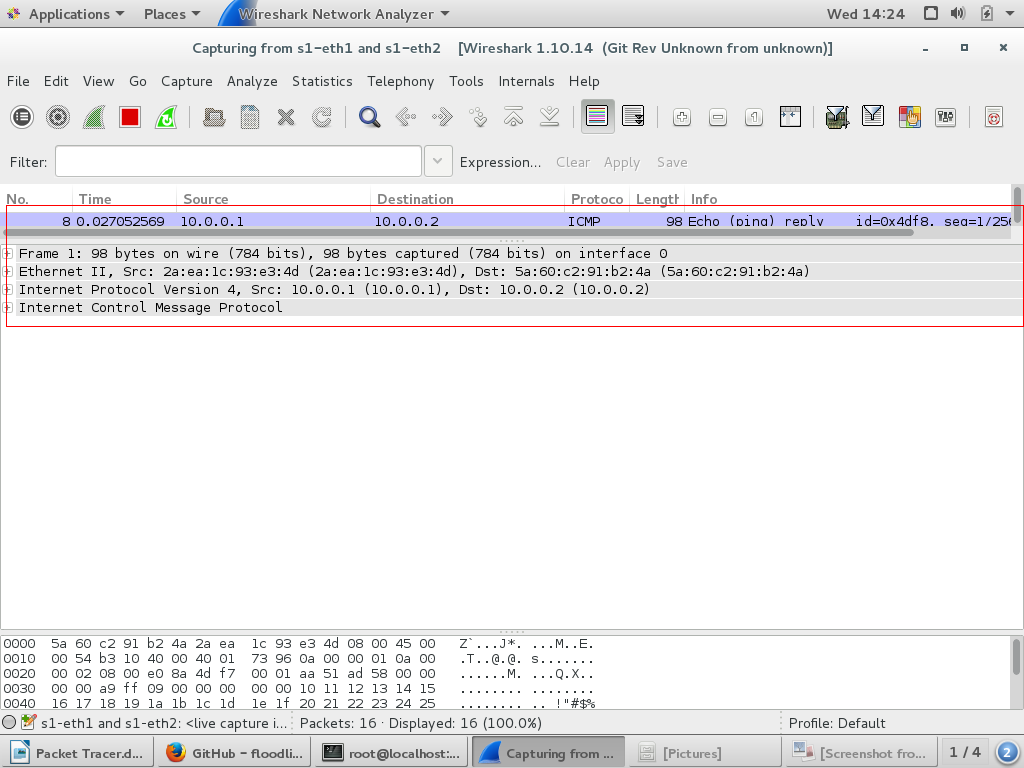Viewport: 1024px width, 768px height.
Task: Open the capture interfaces list icon
Action: click(22, 117)
